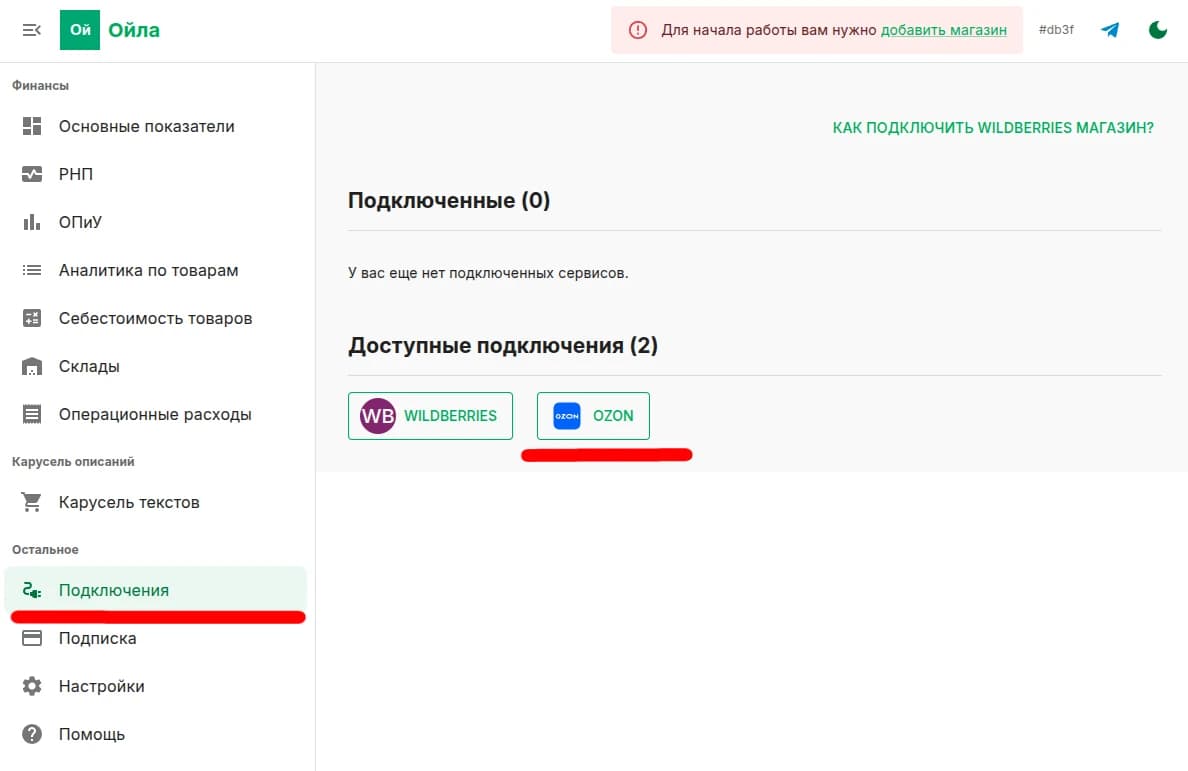1188x771 pixels.
Task: Click the Карусель текстов cart icon
Action: [31, 502]
